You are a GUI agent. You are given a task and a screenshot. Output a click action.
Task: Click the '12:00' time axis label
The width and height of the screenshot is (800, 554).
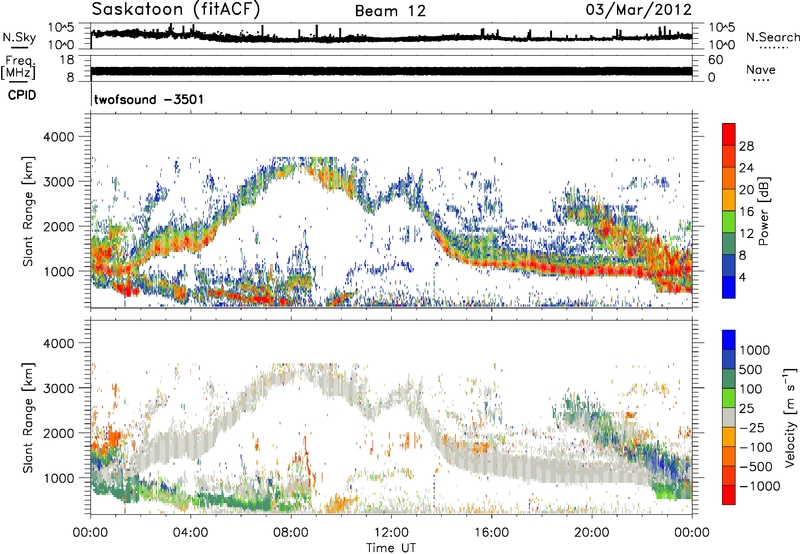(x=391, y=533)
